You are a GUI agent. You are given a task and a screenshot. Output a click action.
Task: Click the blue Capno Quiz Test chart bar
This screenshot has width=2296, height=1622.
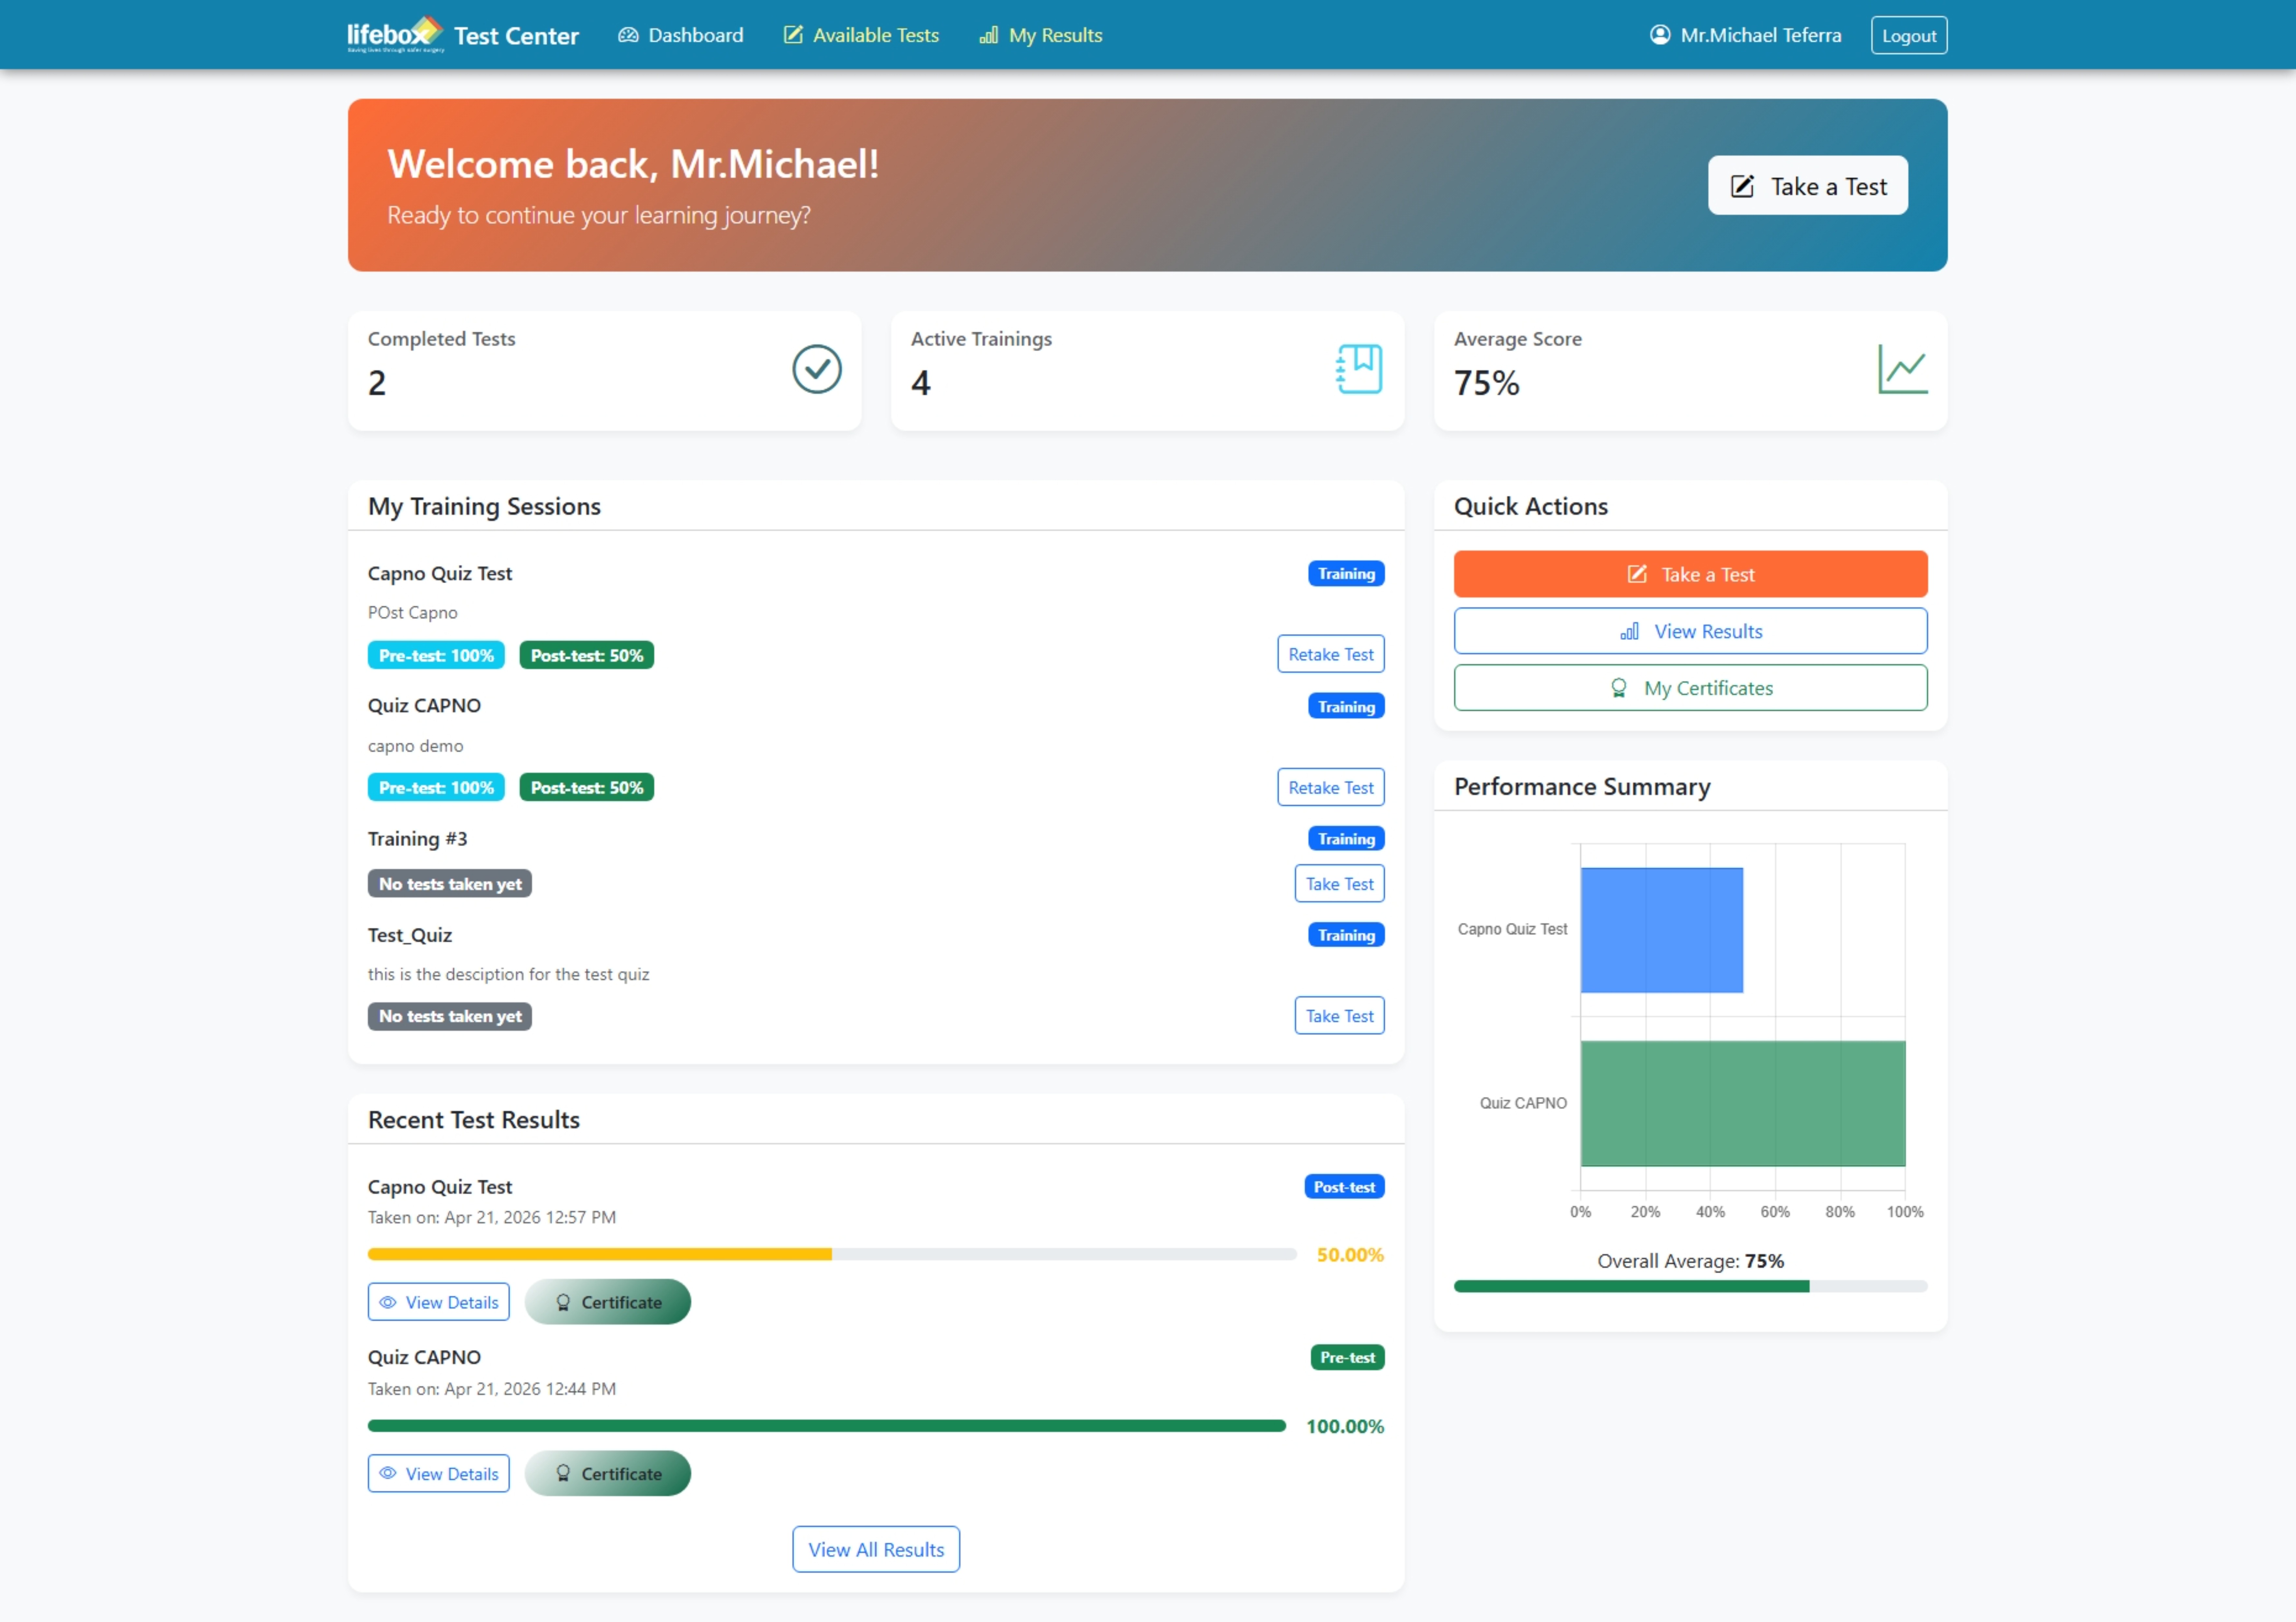[x=1662, y=930]
